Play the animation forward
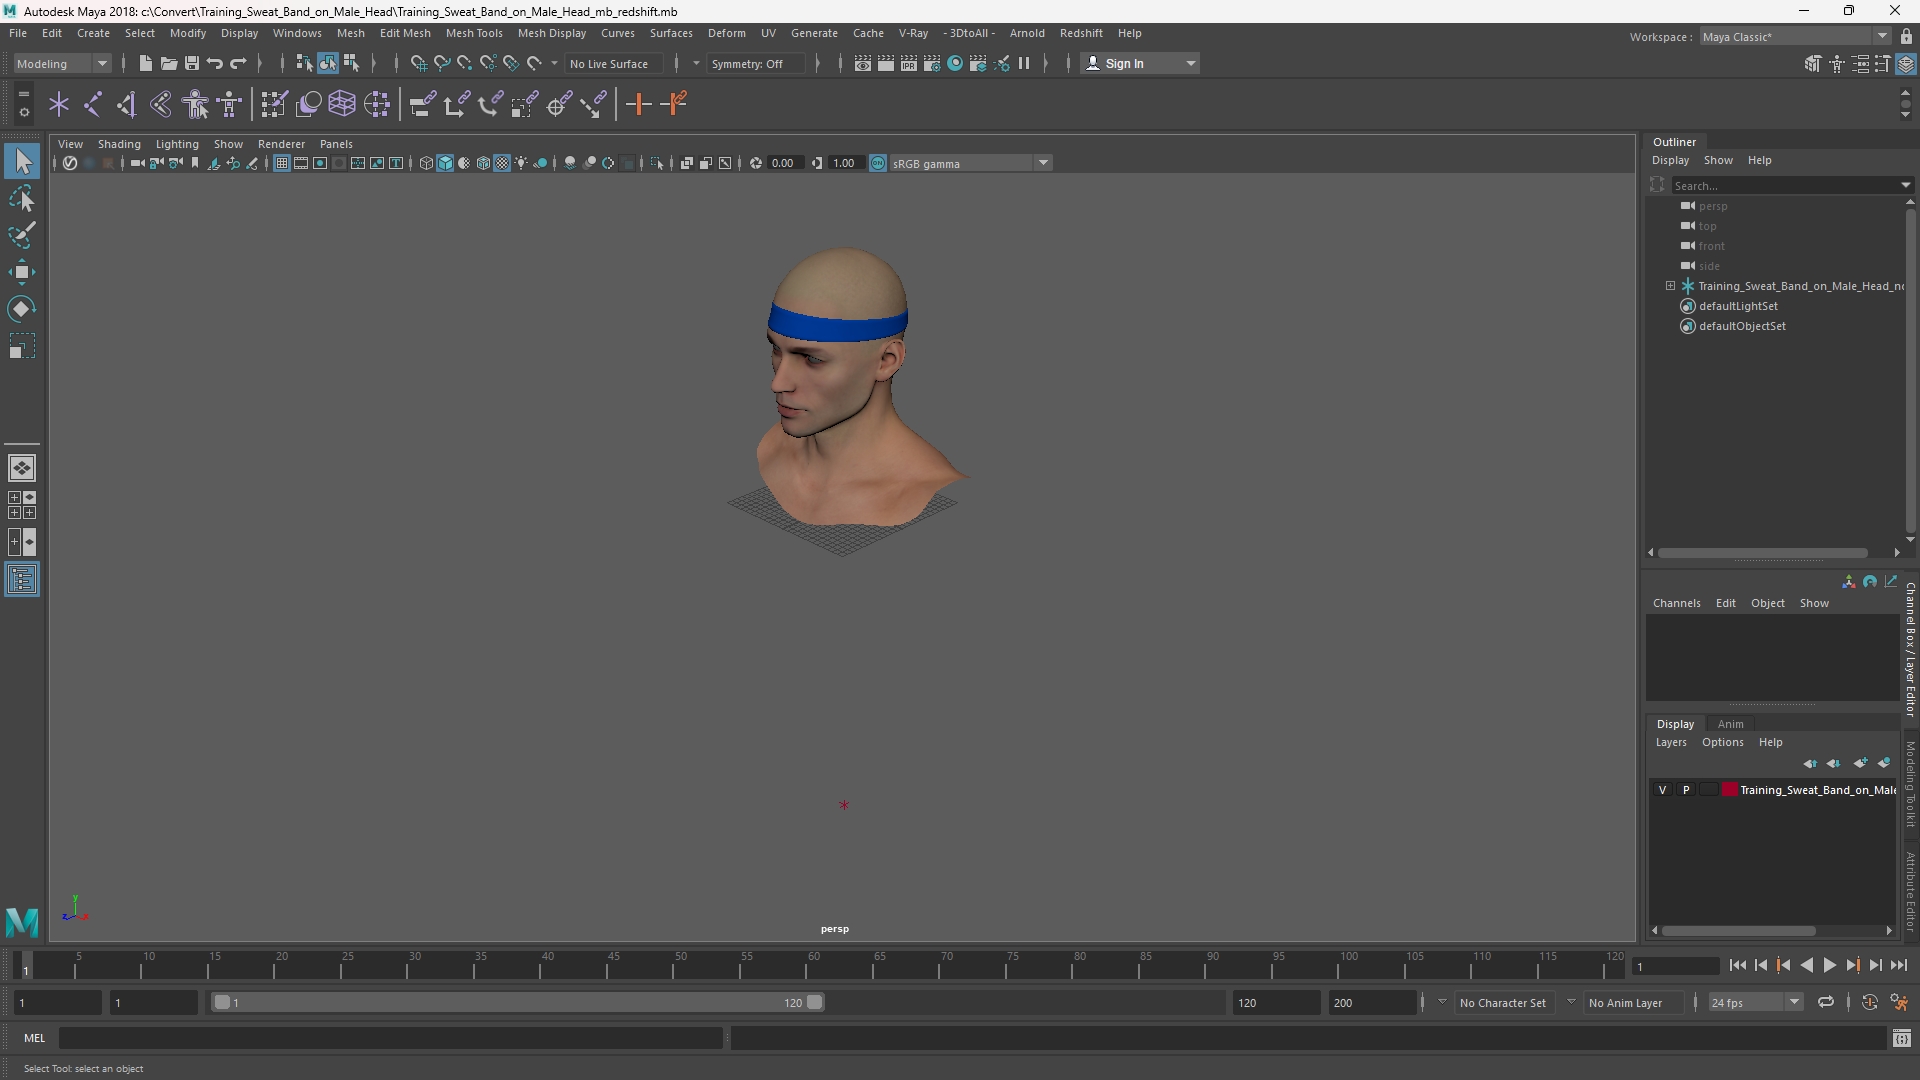Viewport: 1920px width, 1080px height. point(1829,965)
